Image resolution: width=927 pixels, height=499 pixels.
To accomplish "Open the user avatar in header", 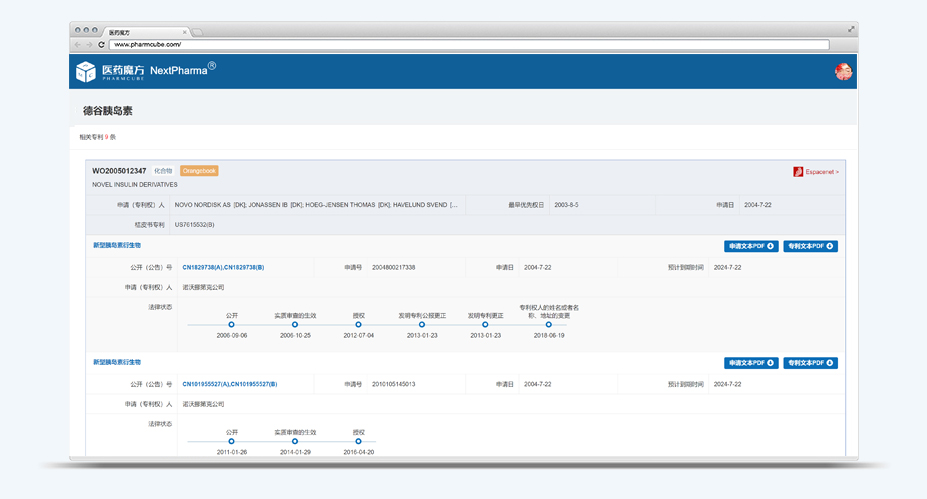I will click(x=843, y=72).
